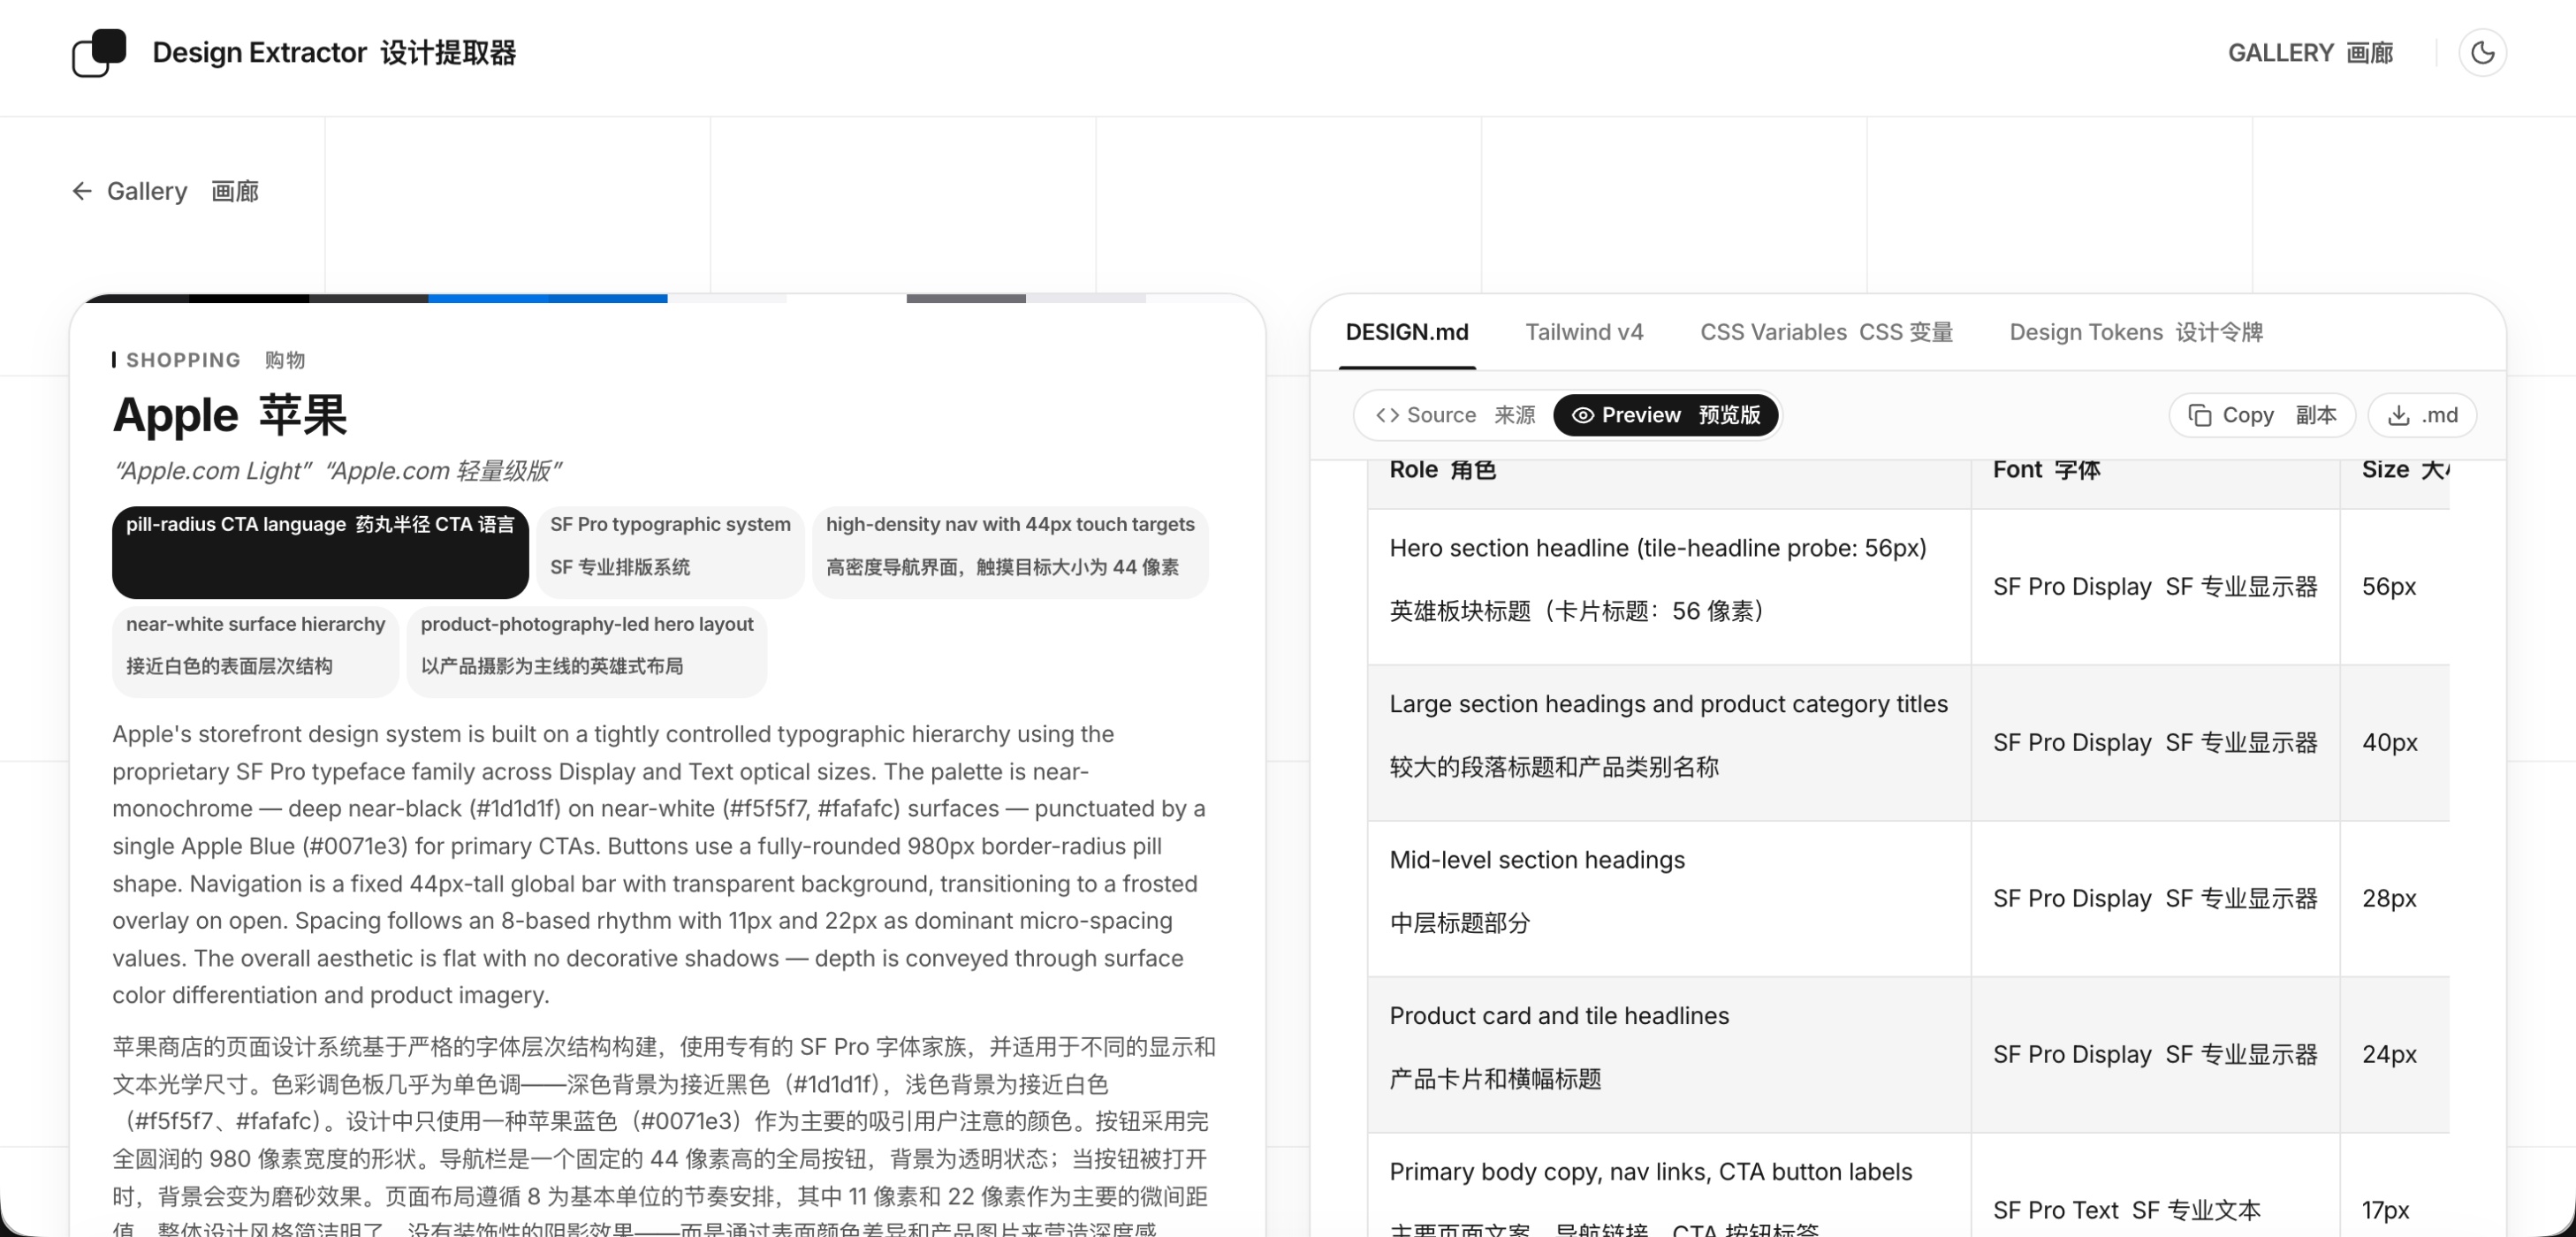The height and width of the screenshot is (1237, 2576).
Task: Download the .md file
Action: (x=2422, y=415)
